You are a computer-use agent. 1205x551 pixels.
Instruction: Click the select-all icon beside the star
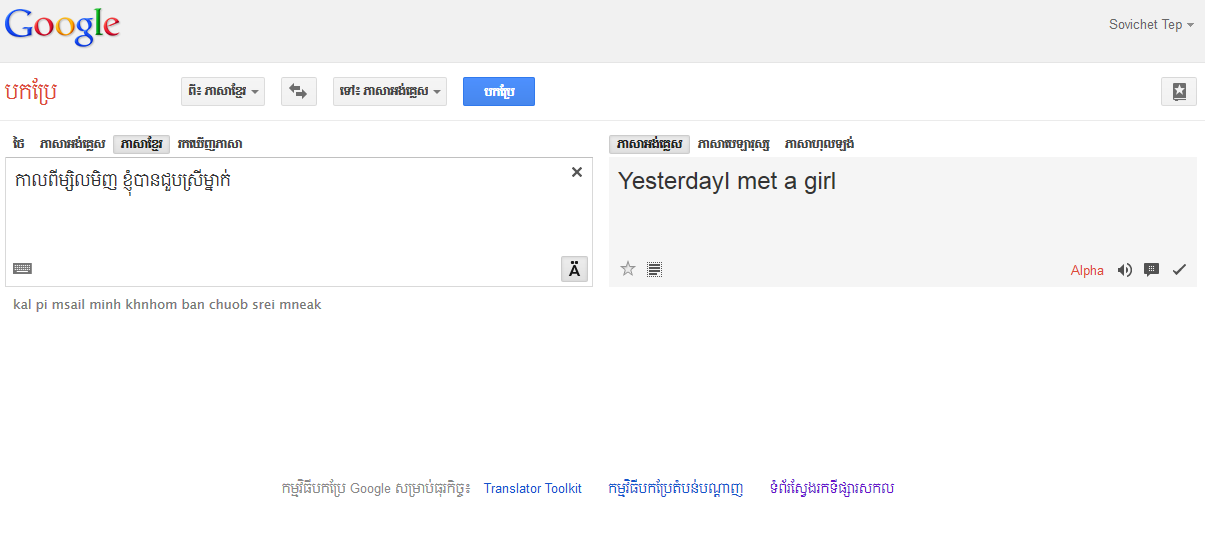pos(654,269)
